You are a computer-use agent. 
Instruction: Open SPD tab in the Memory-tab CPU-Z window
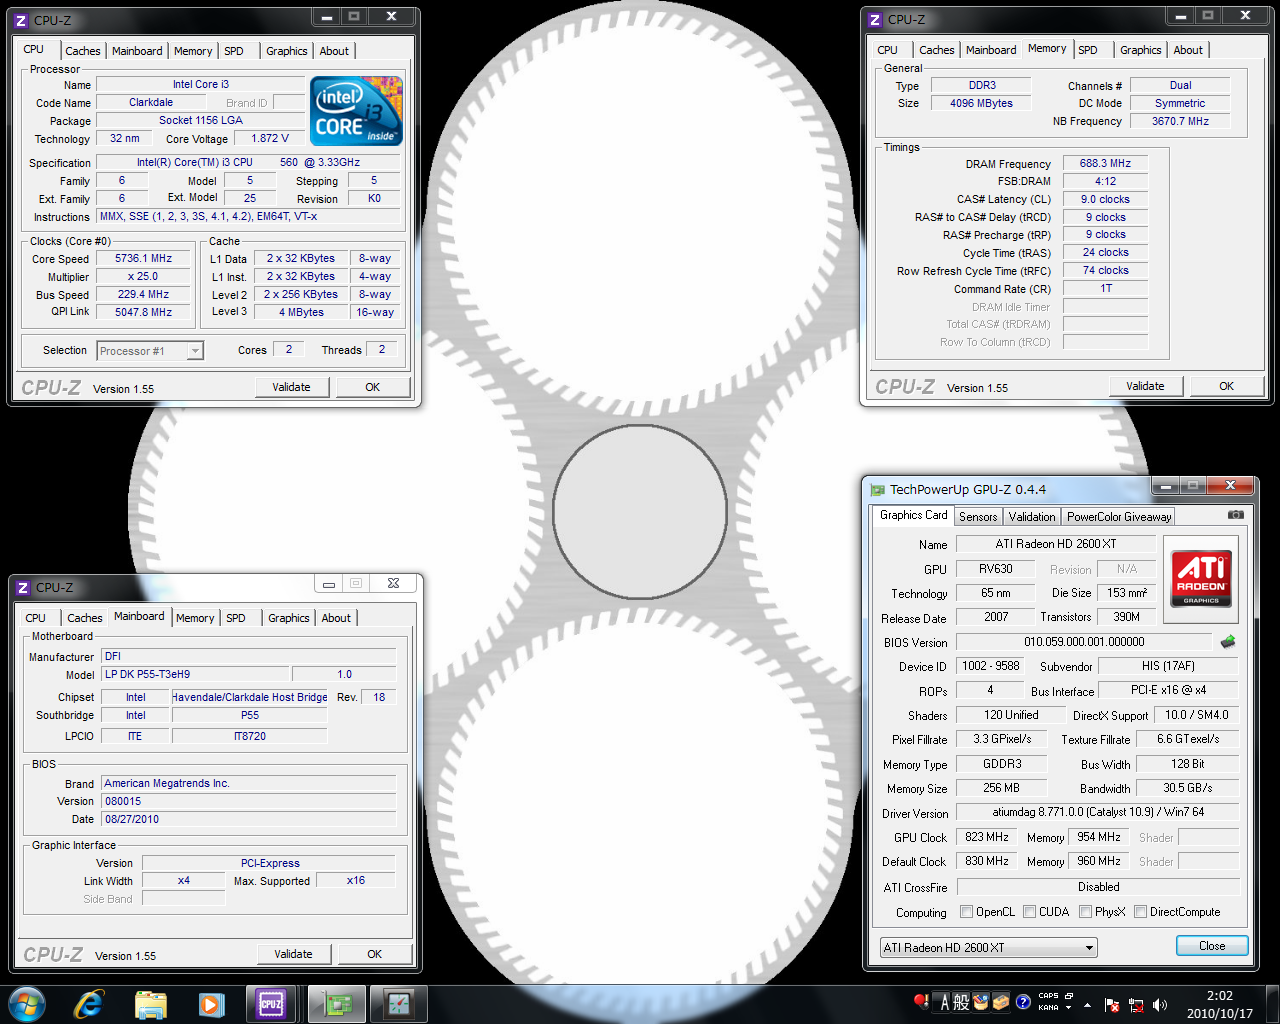point(1088,50)
